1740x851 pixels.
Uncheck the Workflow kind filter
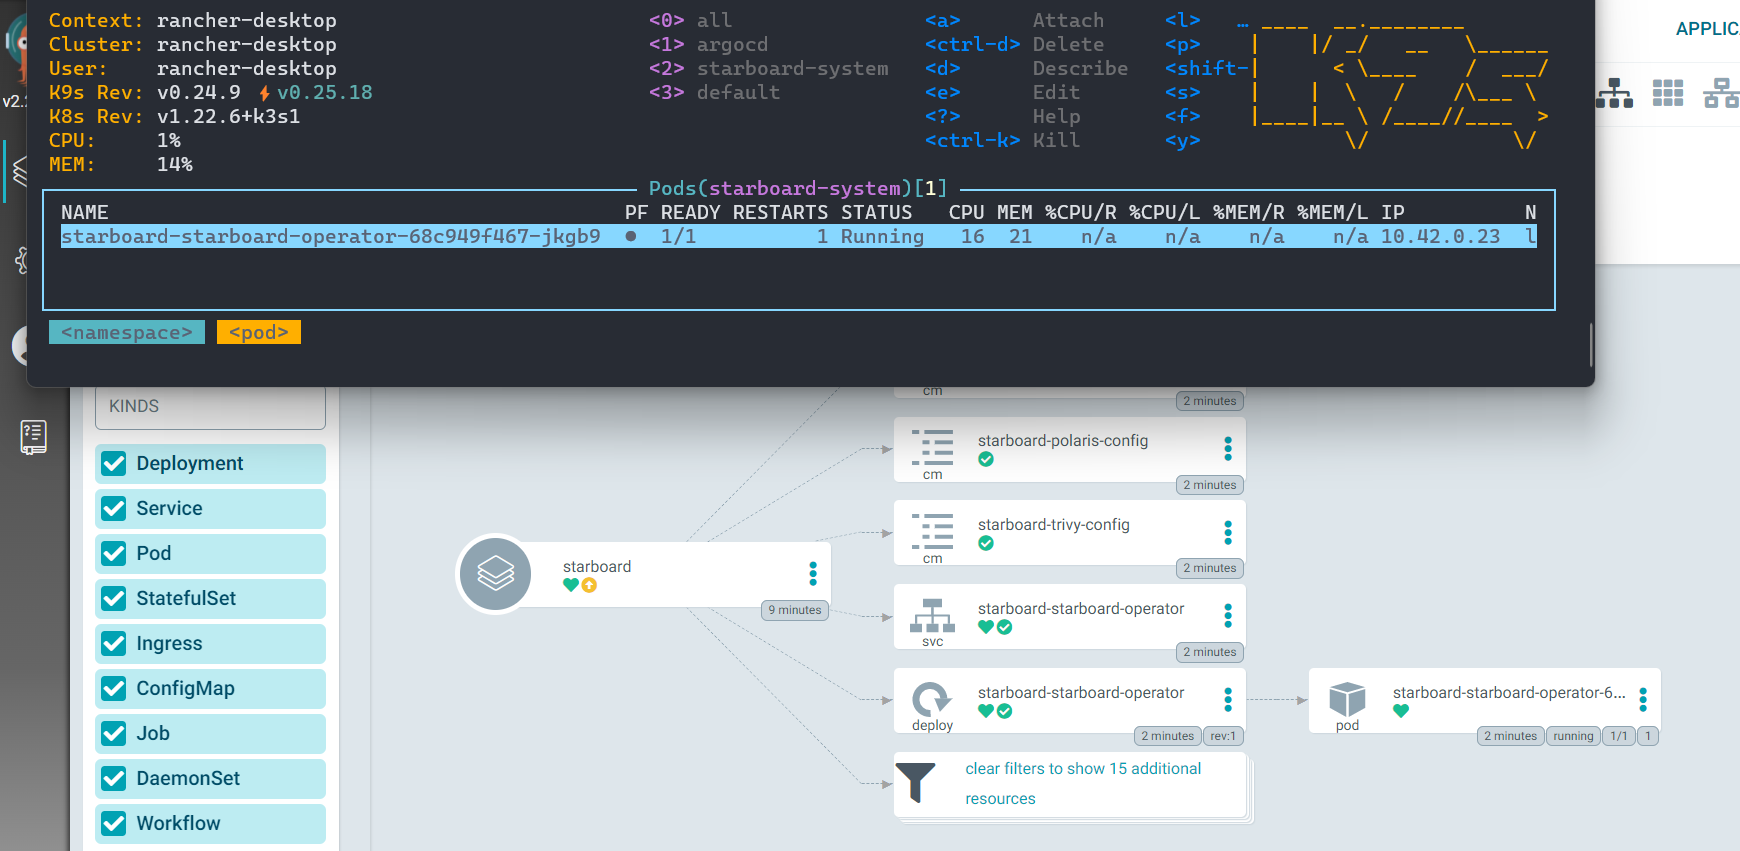(114, 823)
